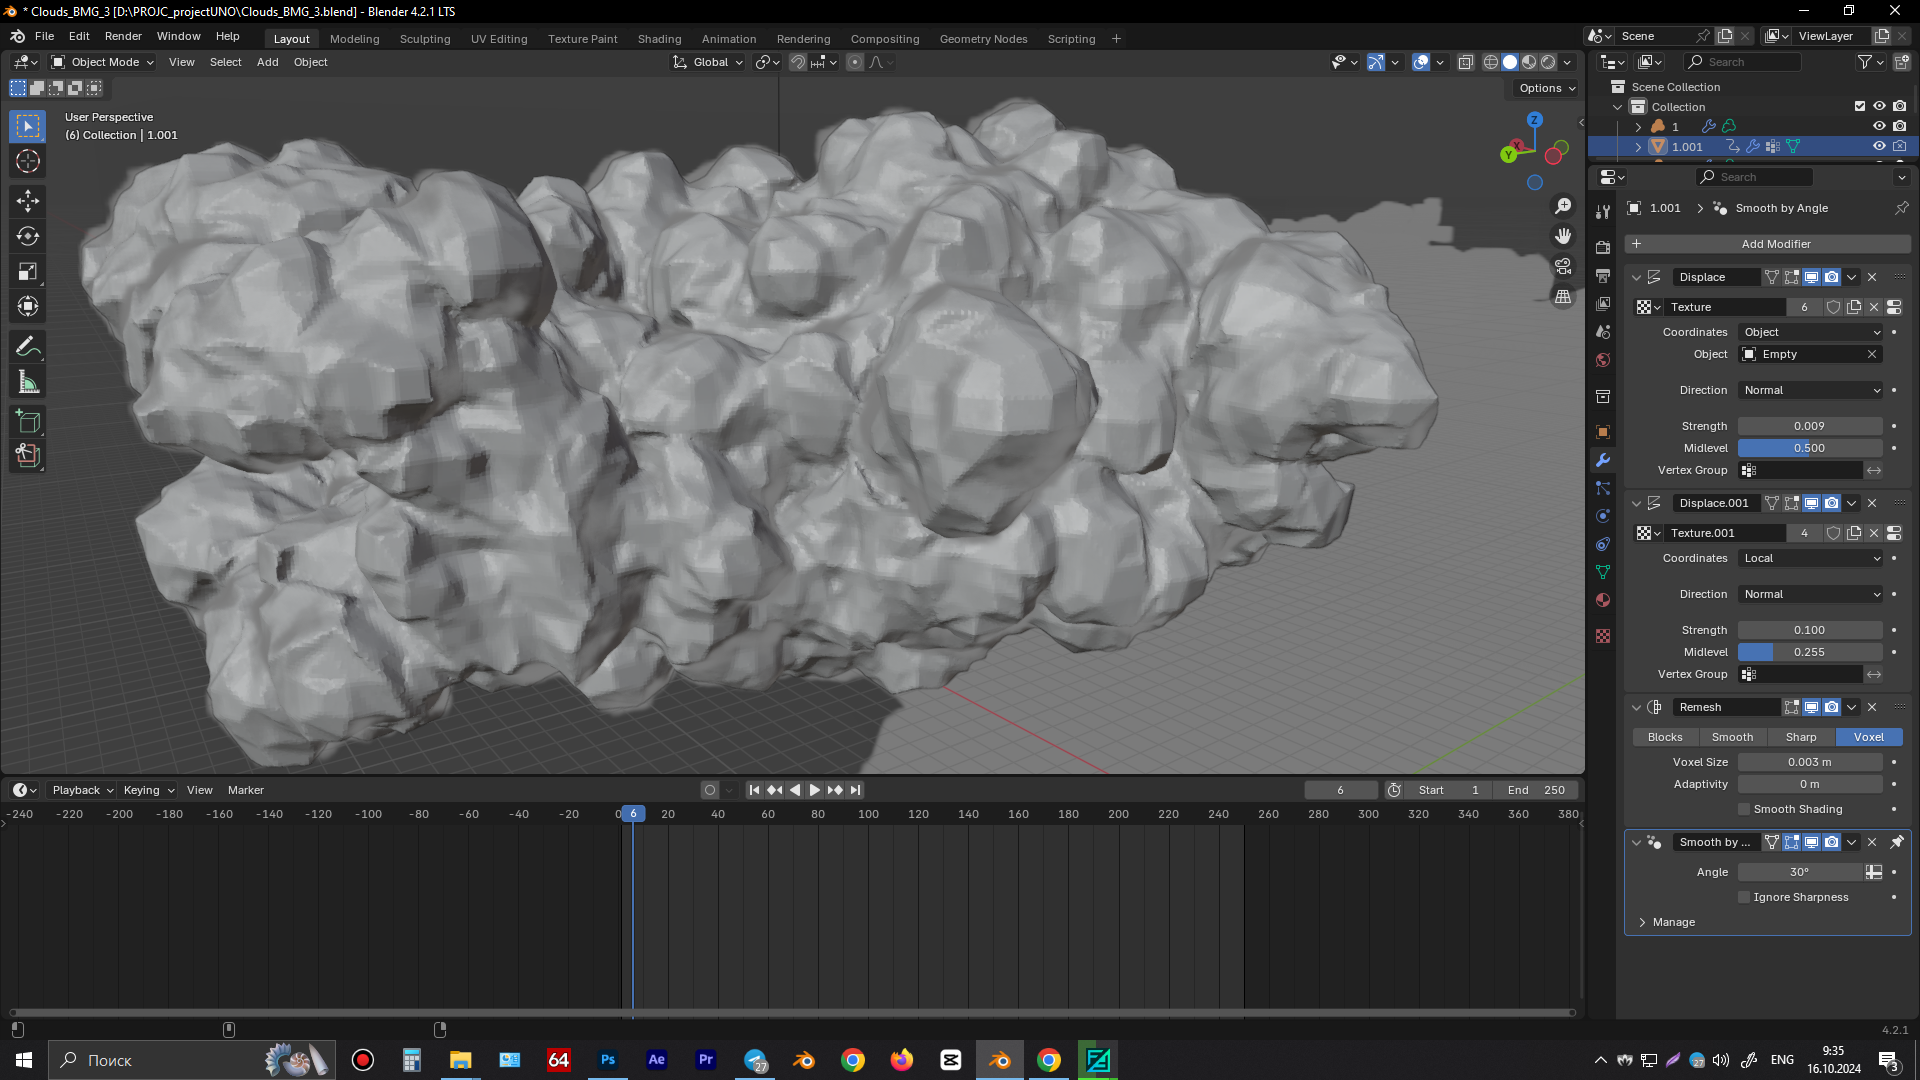Switch to the Shading workspace tab

coord(659,39)
